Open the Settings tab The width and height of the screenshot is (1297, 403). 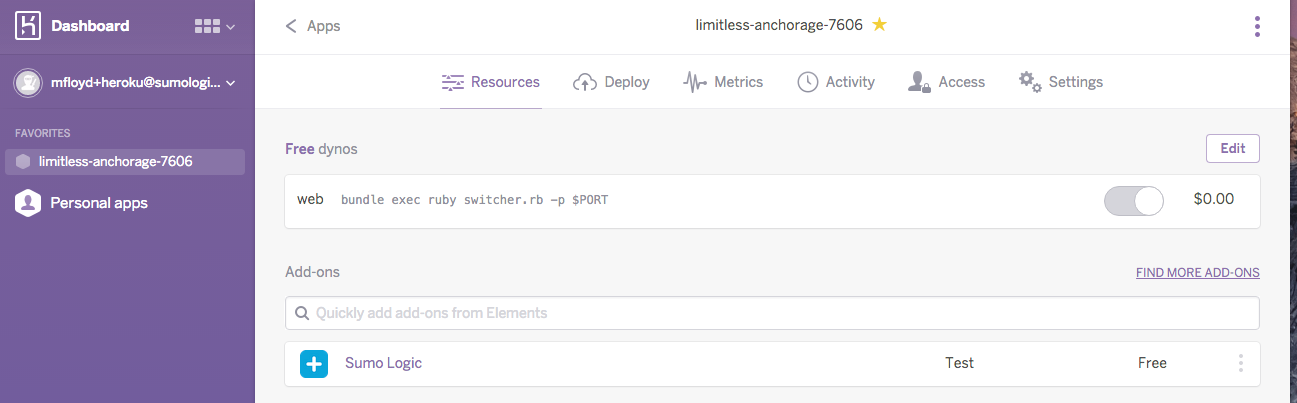1060,82
